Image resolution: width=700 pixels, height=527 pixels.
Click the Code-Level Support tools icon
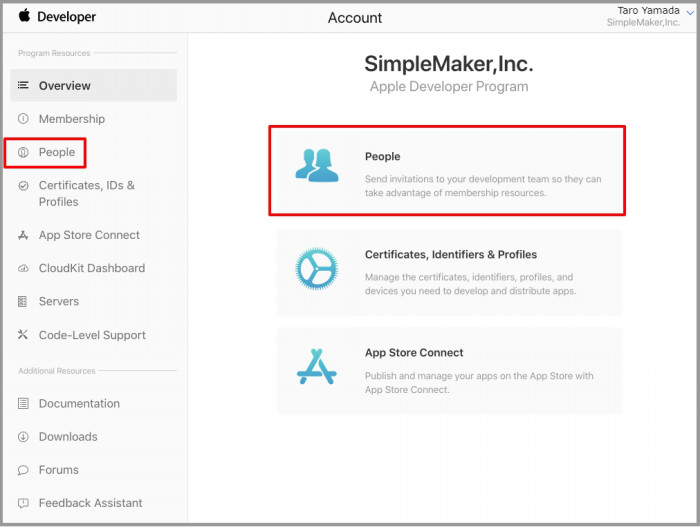point(23,335)
